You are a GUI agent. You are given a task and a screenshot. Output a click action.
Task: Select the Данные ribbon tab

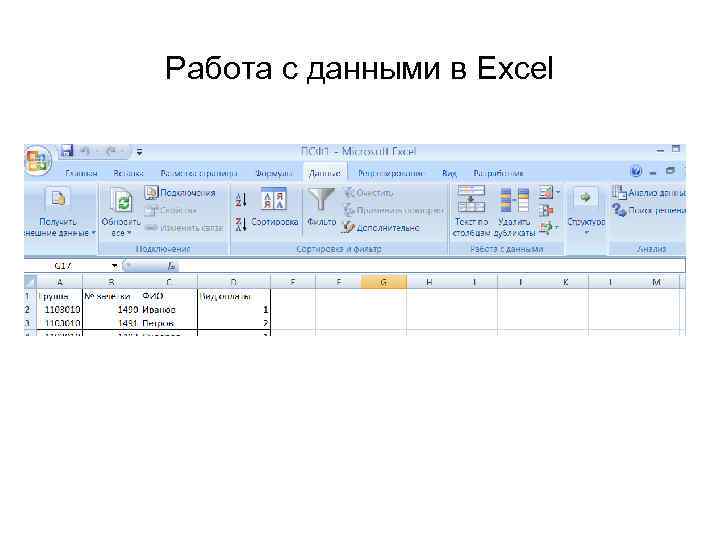tap(325, 173)
